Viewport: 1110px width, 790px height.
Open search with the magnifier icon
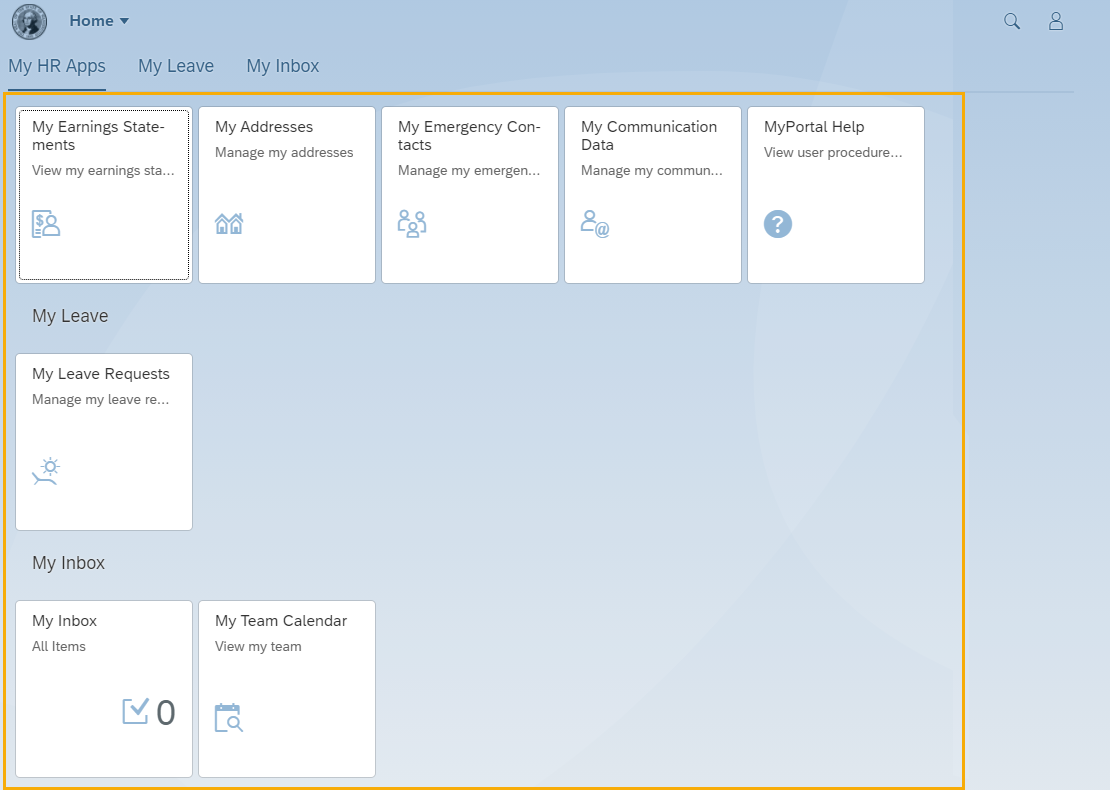point(1012,21)
